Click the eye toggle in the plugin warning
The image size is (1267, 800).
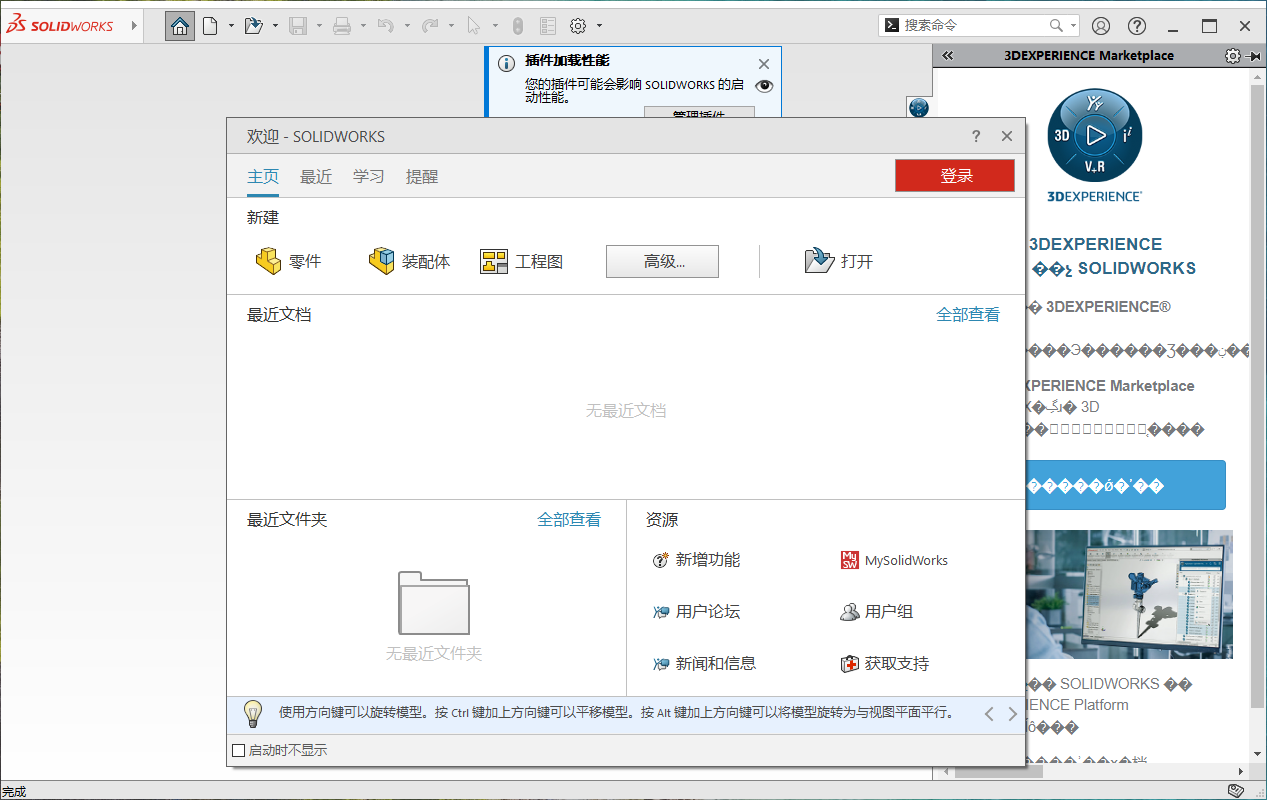coord(764,86)
